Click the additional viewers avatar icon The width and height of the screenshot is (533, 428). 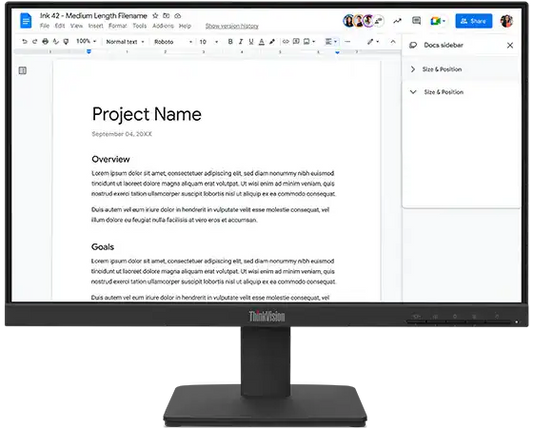pyautogui.click(x=379, y=21)
